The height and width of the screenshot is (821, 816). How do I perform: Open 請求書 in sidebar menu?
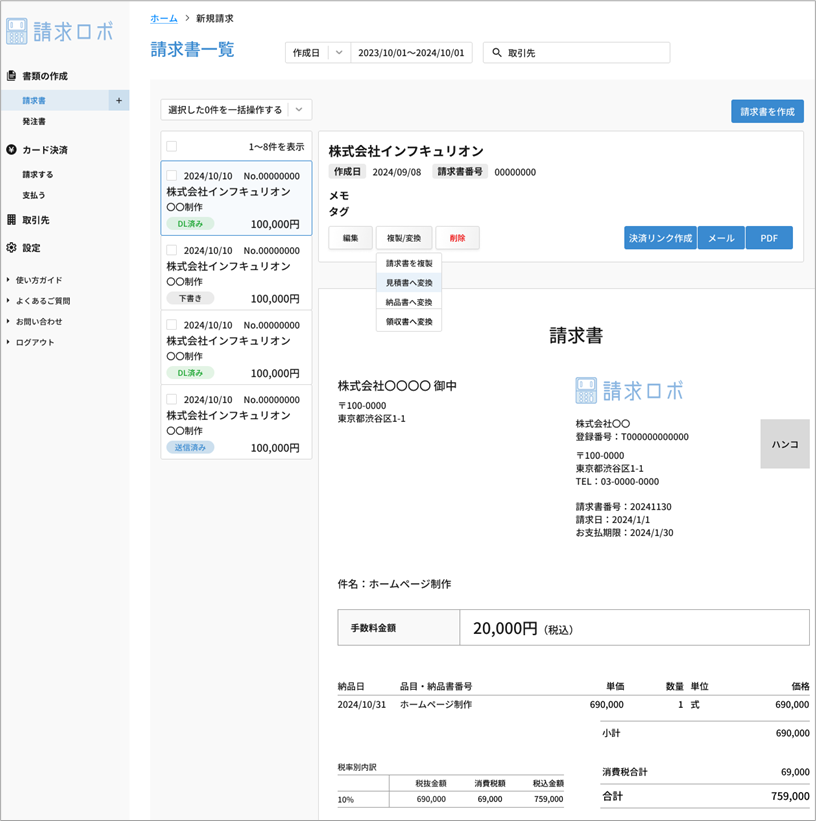coord(54,101)
